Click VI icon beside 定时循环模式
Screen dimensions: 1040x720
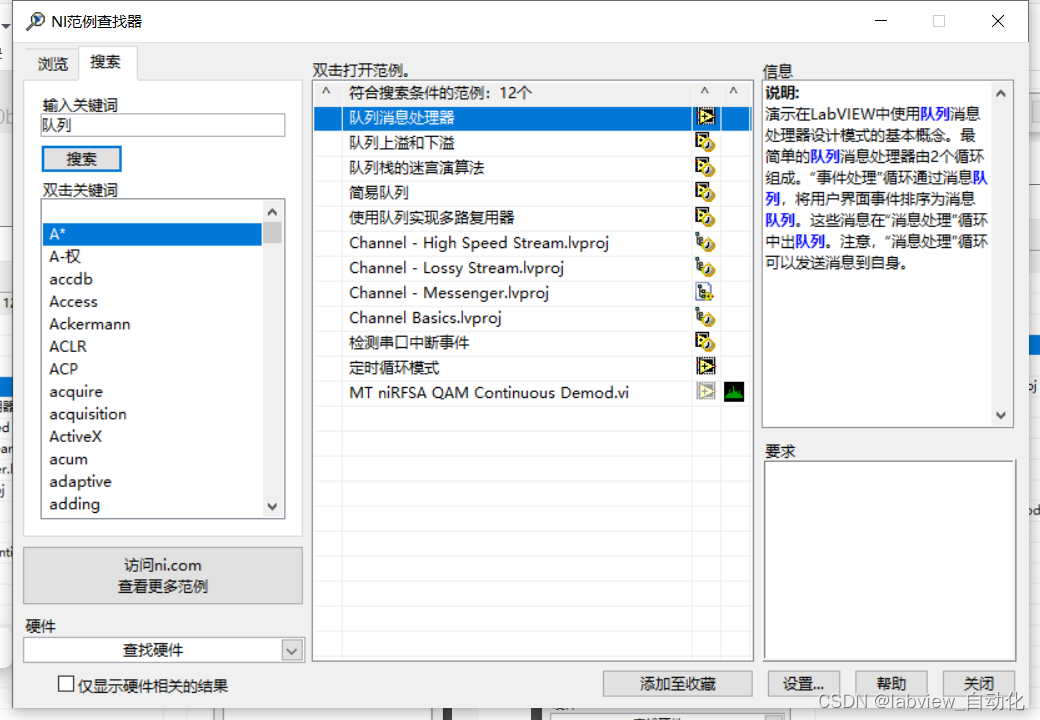point(706,366)
